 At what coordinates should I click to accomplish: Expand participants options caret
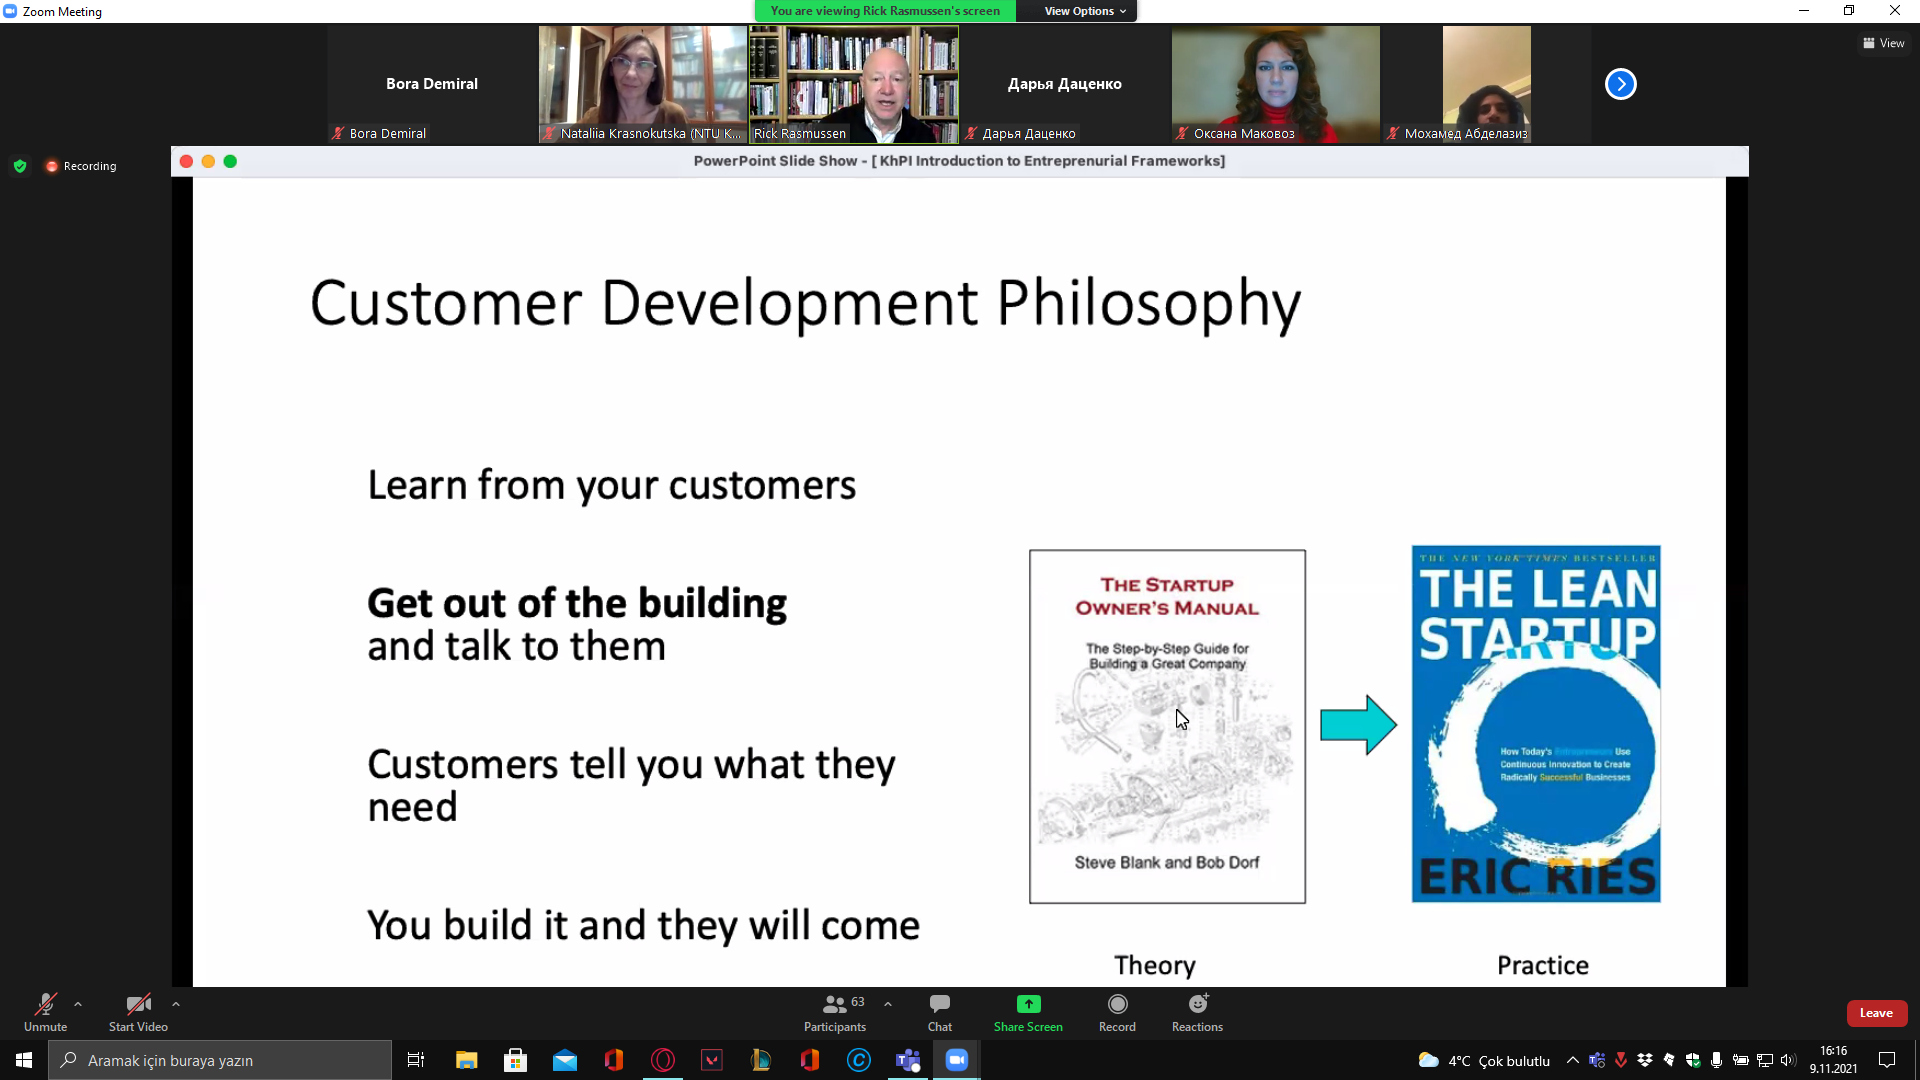[888, 1003]
